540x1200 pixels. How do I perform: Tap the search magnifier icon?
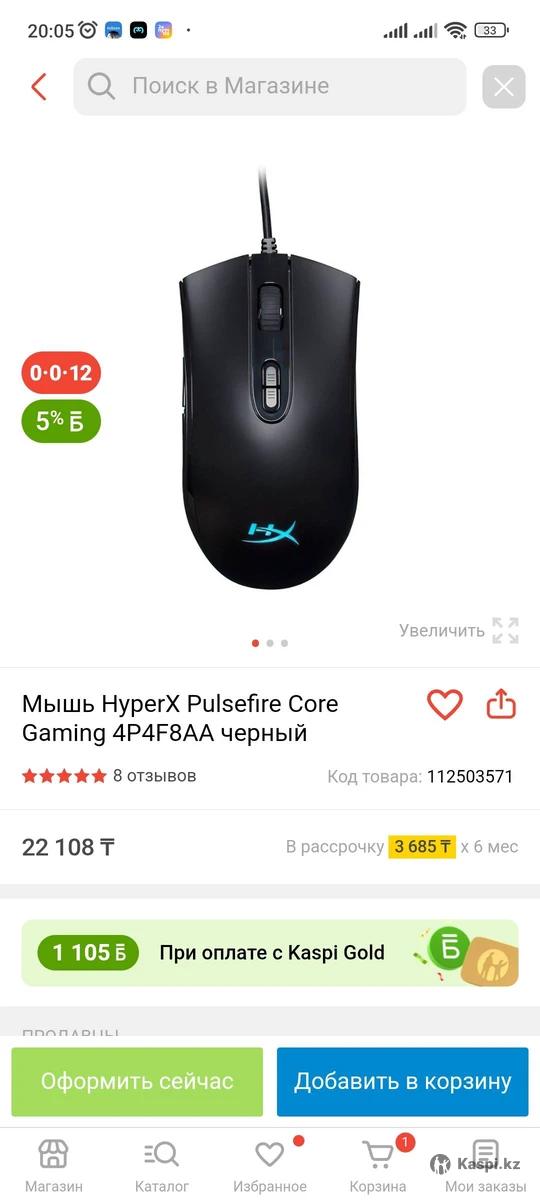click(x=101, y=87)
